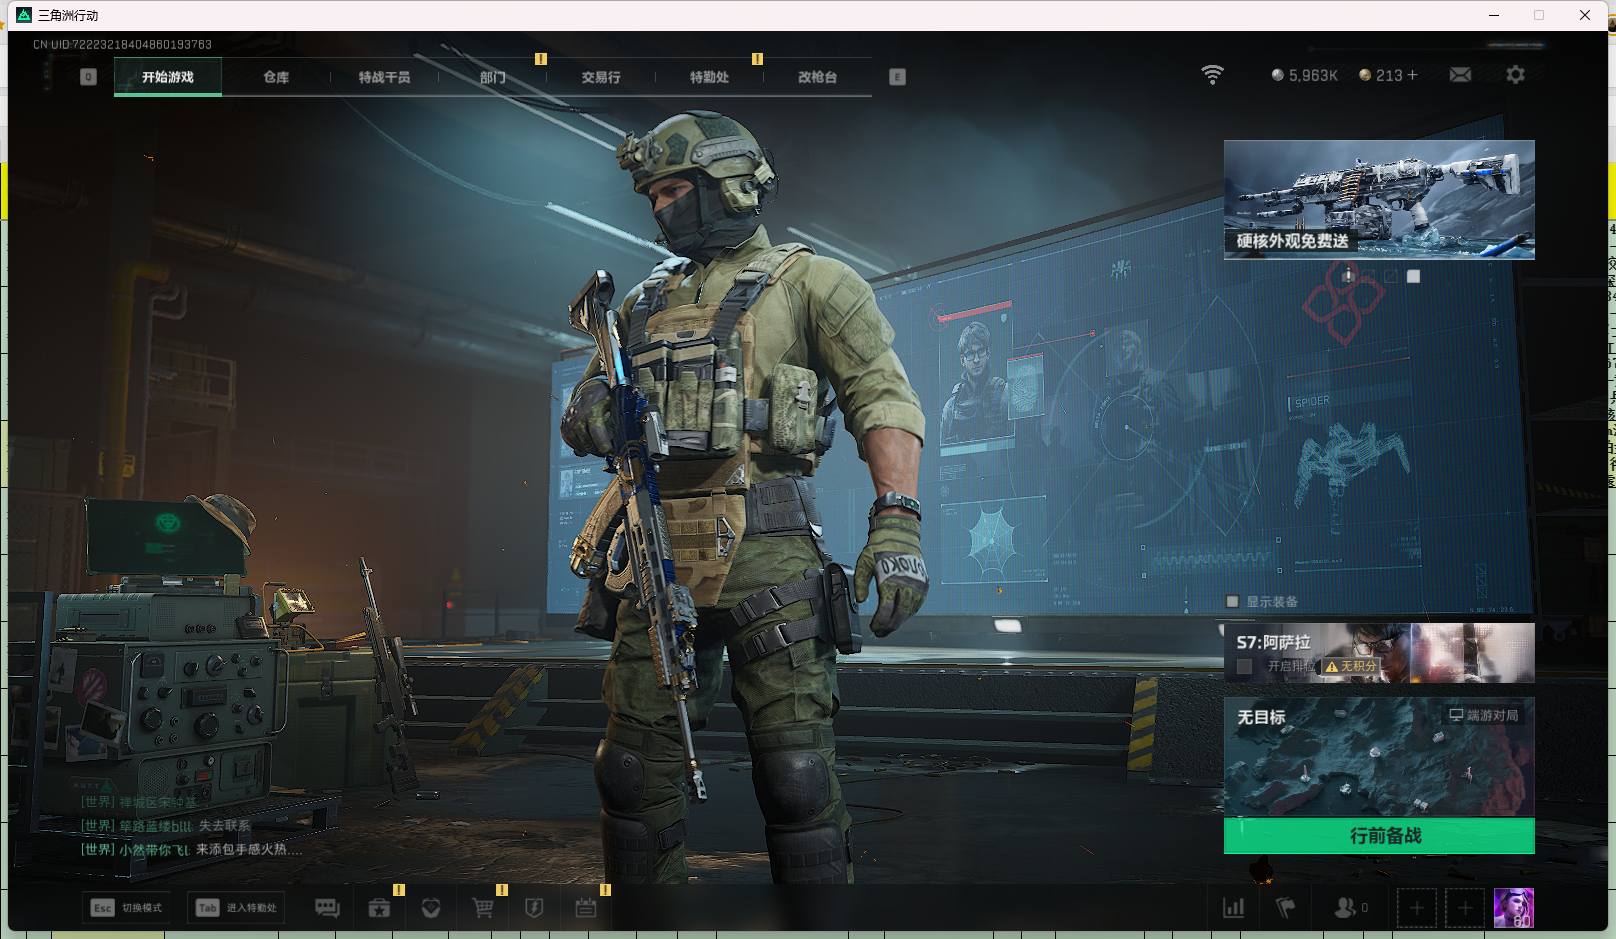Open the flags icon in bottom bar
The image size is (1616, 939).
pos(1286,908)
